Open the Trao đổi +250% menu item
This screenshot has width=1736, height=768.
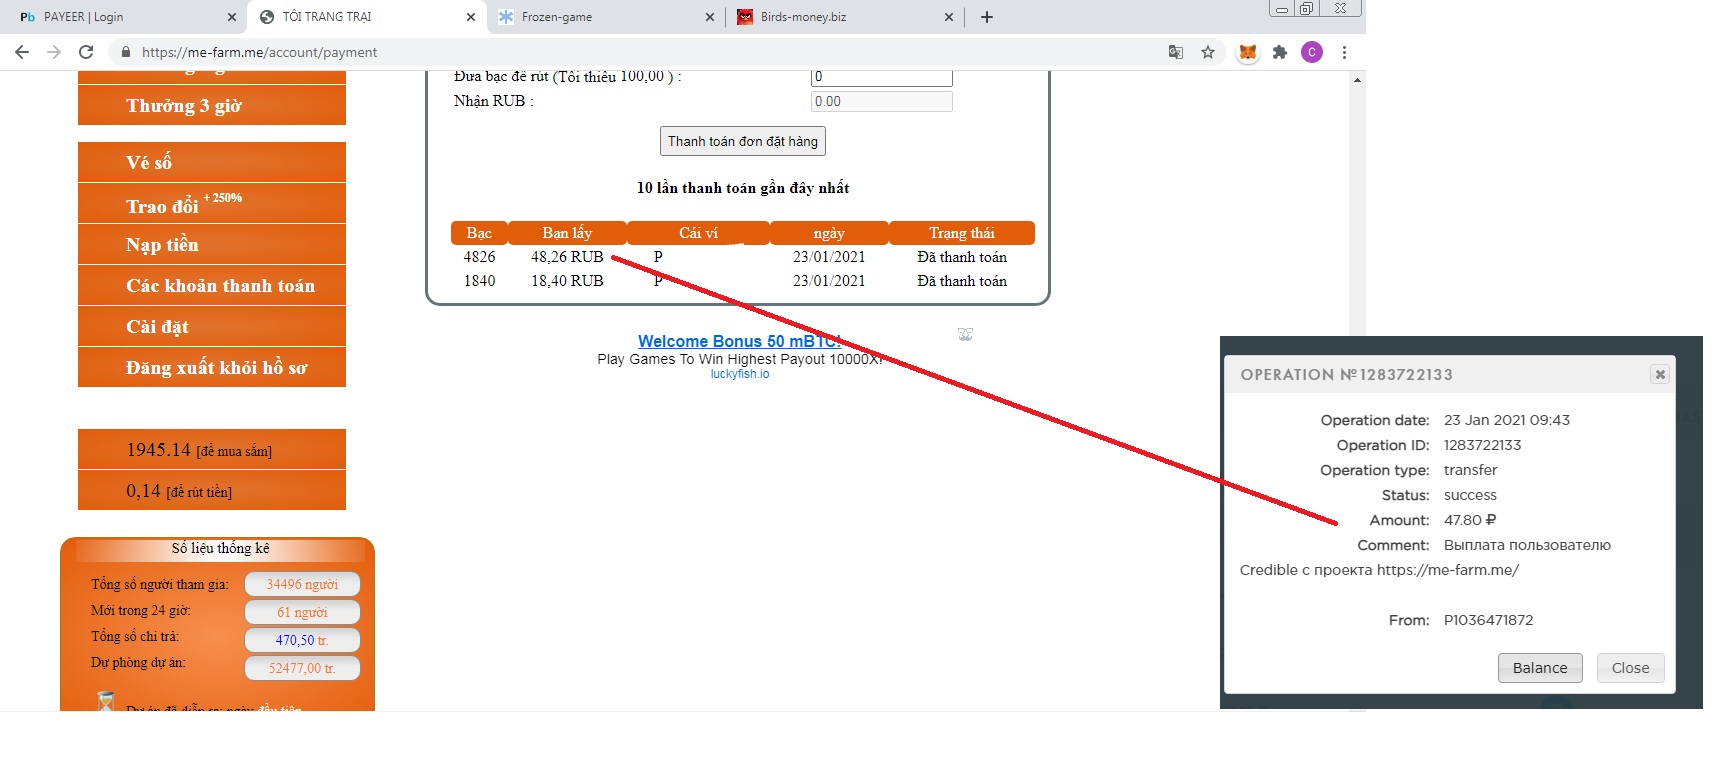point(212,204)
